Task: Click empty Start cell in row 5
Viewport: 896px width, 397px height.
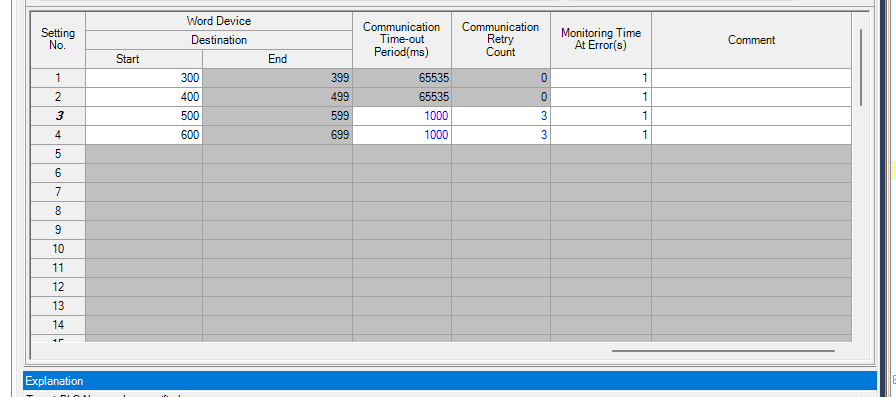Action: pos(144,154)
